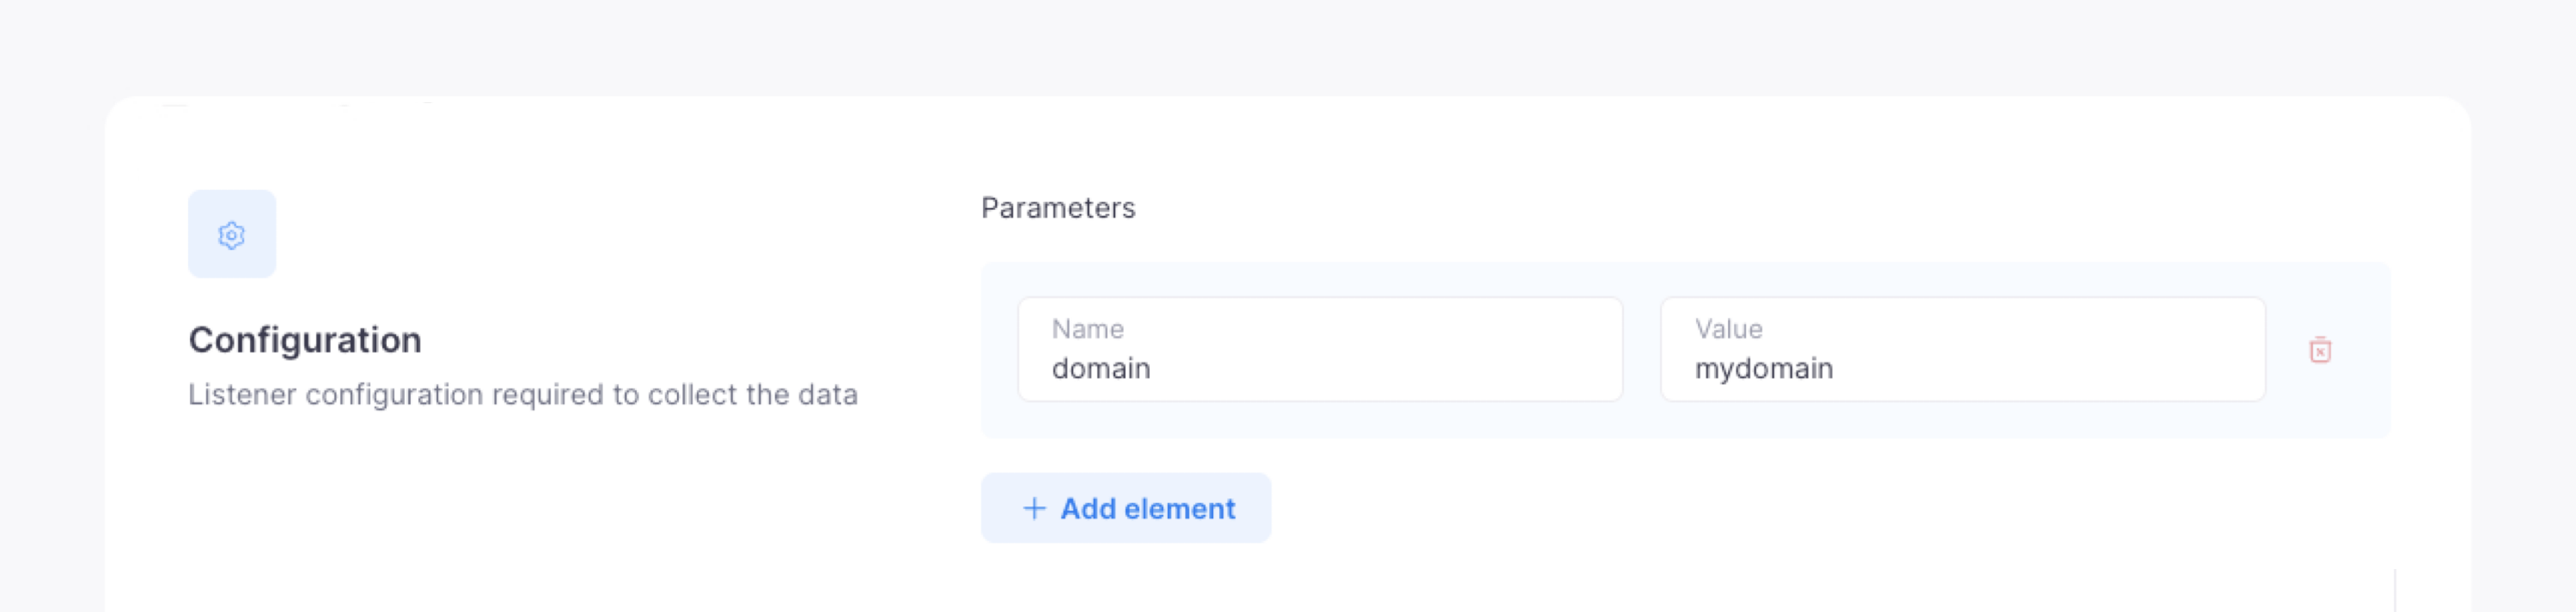Click the Parameters section label
Screen dimensions: 2576x612
coord(1058,208)
